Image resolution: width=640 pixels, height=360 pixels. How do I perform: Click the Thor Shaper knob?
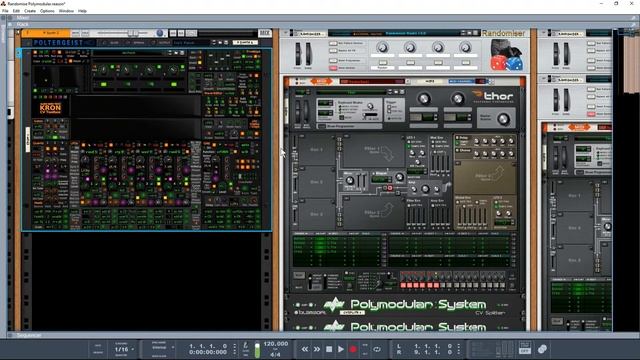coord(400,177)
